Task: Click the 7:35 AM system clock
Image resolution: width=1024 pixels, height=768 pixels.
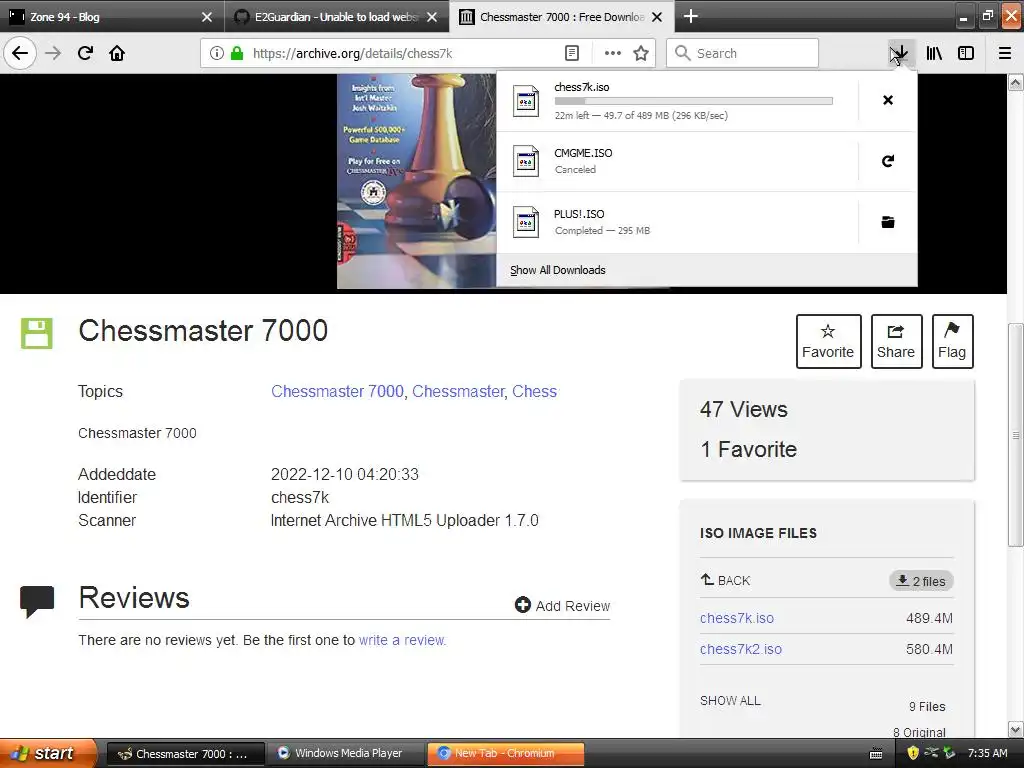Action: pyautogui.click(x=987, y=753)
